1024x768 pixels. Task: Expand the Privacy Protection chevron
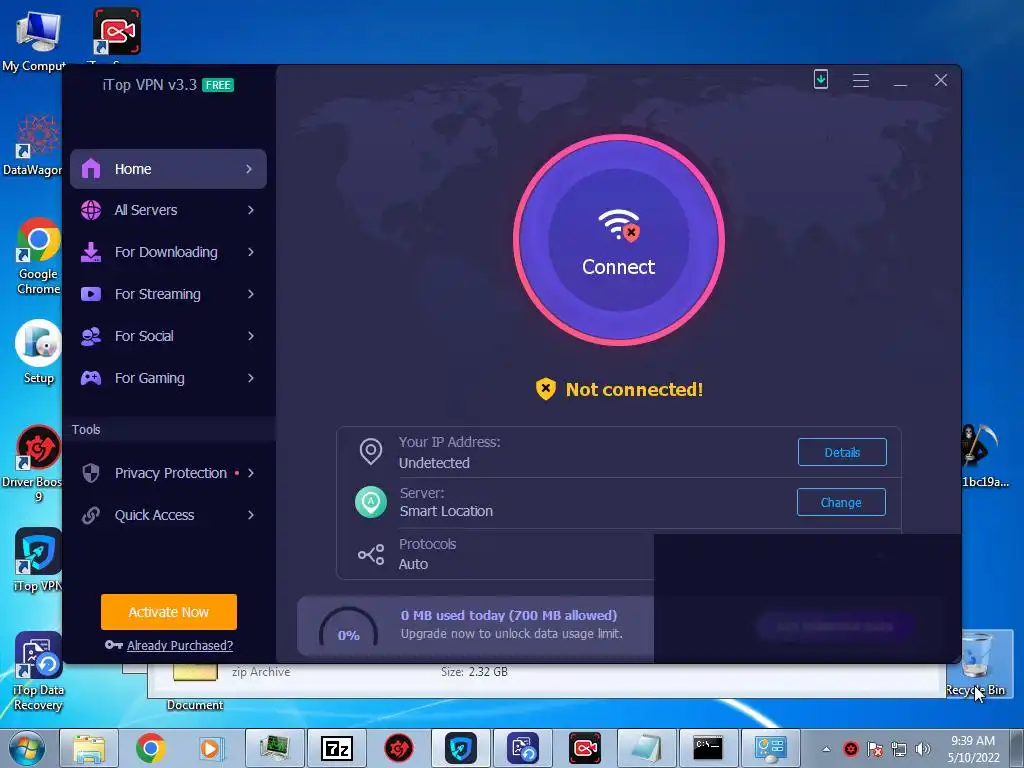251,473
